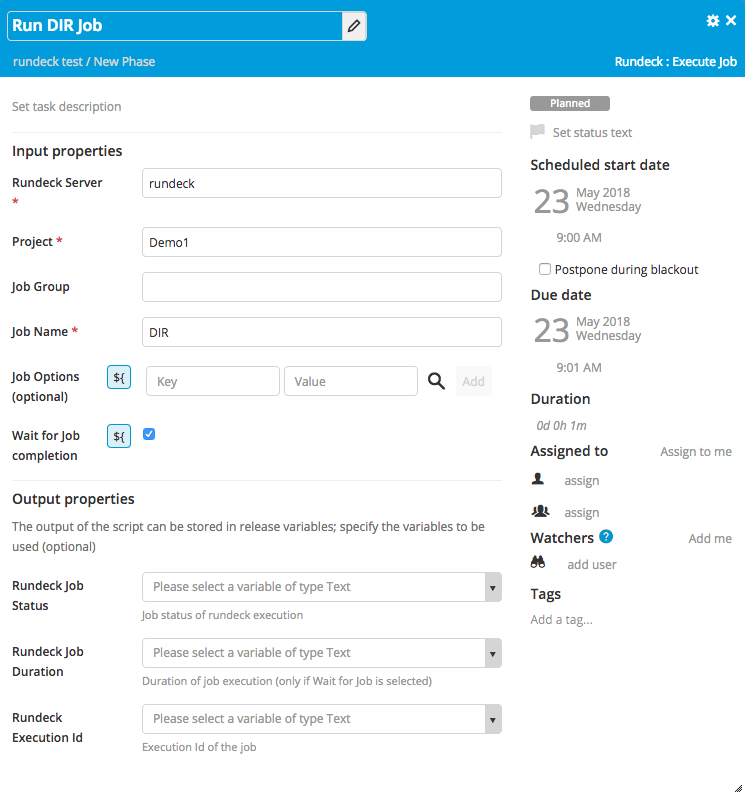The image size is (745, 795).
Task: Click scheduled start time 9:00 AM
Action: [579, 238]
